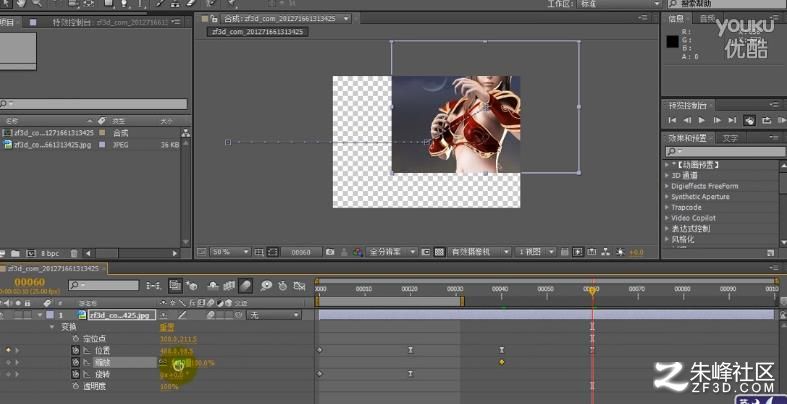
Task: Click the show channel RGB icon
Action: (x=357, y=252)
